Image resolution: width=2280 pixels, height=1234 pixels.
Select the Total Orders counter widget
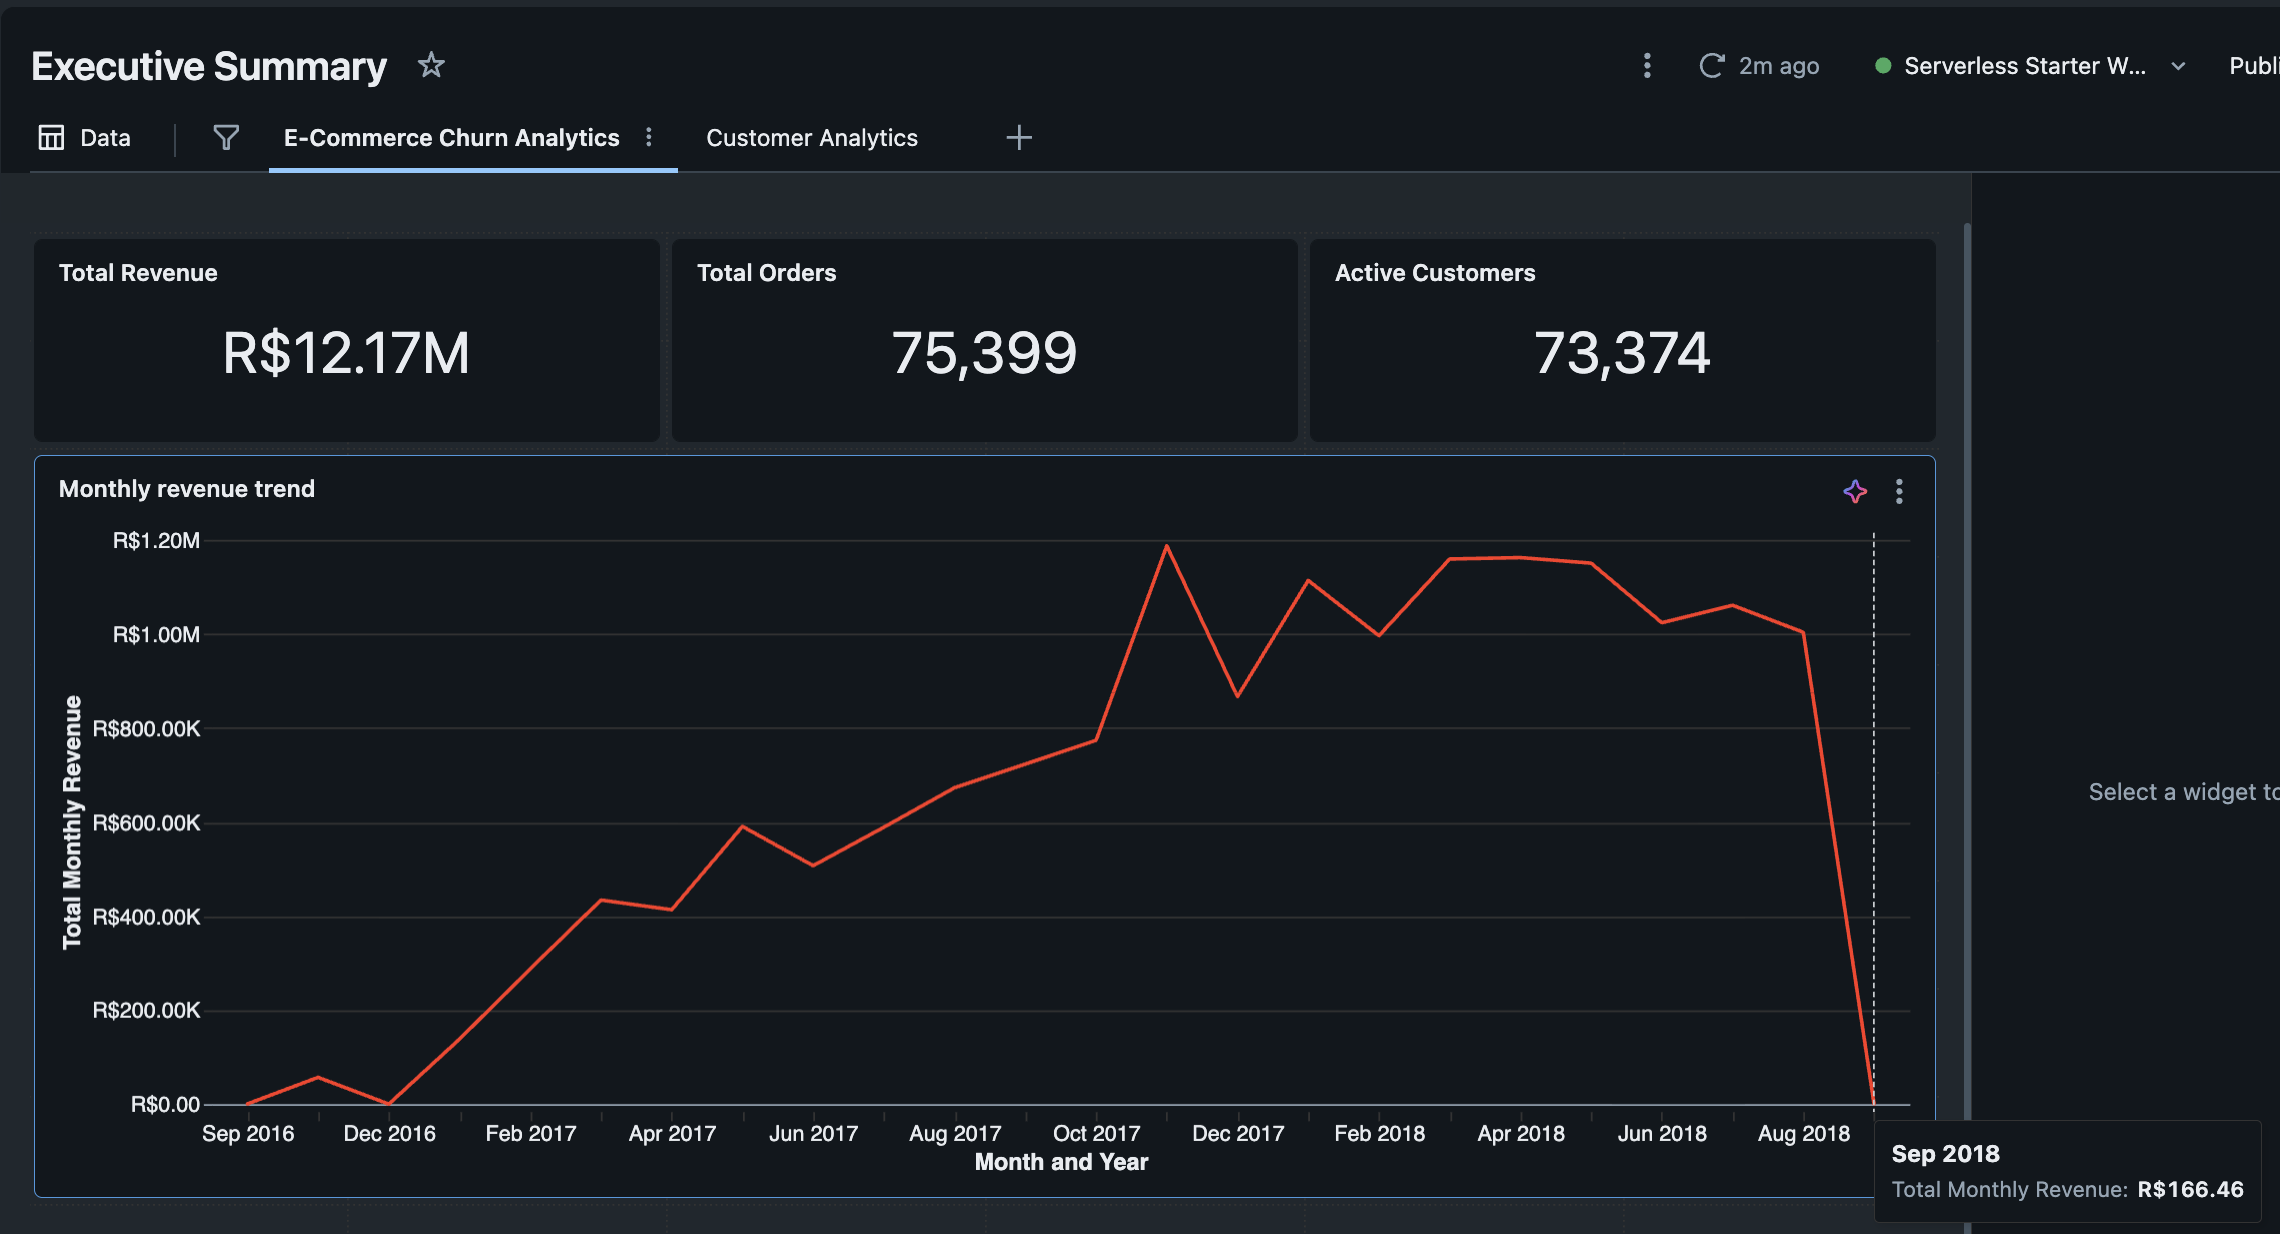pyautogui.click(x=984, y=340)
